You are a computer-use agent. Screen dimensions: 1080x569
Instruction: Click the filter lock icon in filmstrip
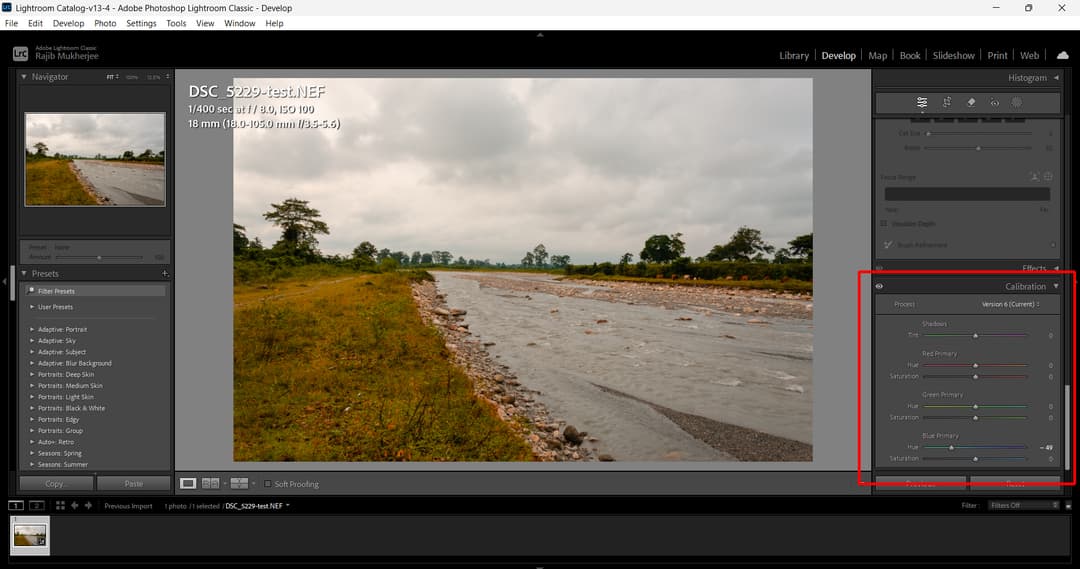pos(1068,506)
